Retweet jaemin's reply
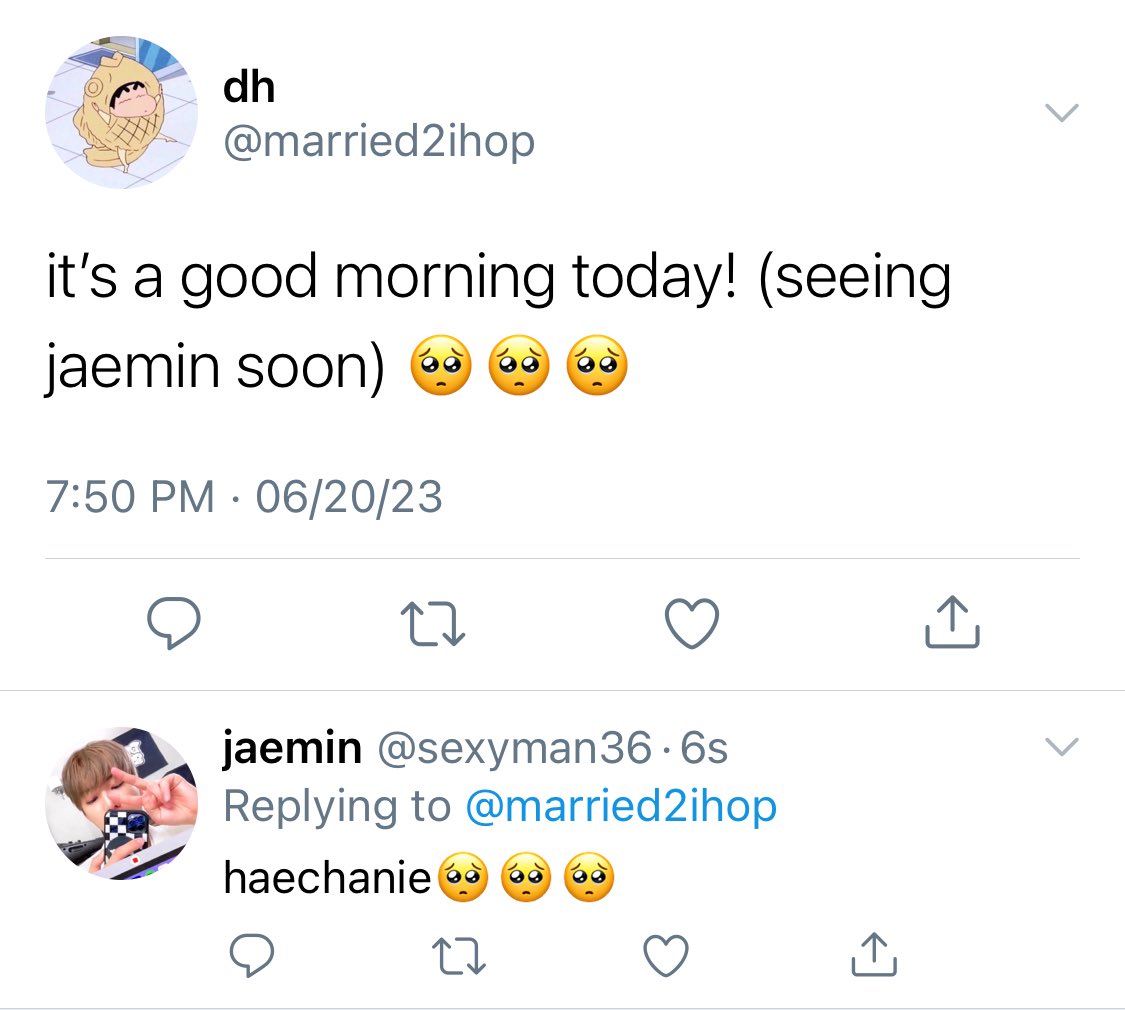 (x=459, y=956)
